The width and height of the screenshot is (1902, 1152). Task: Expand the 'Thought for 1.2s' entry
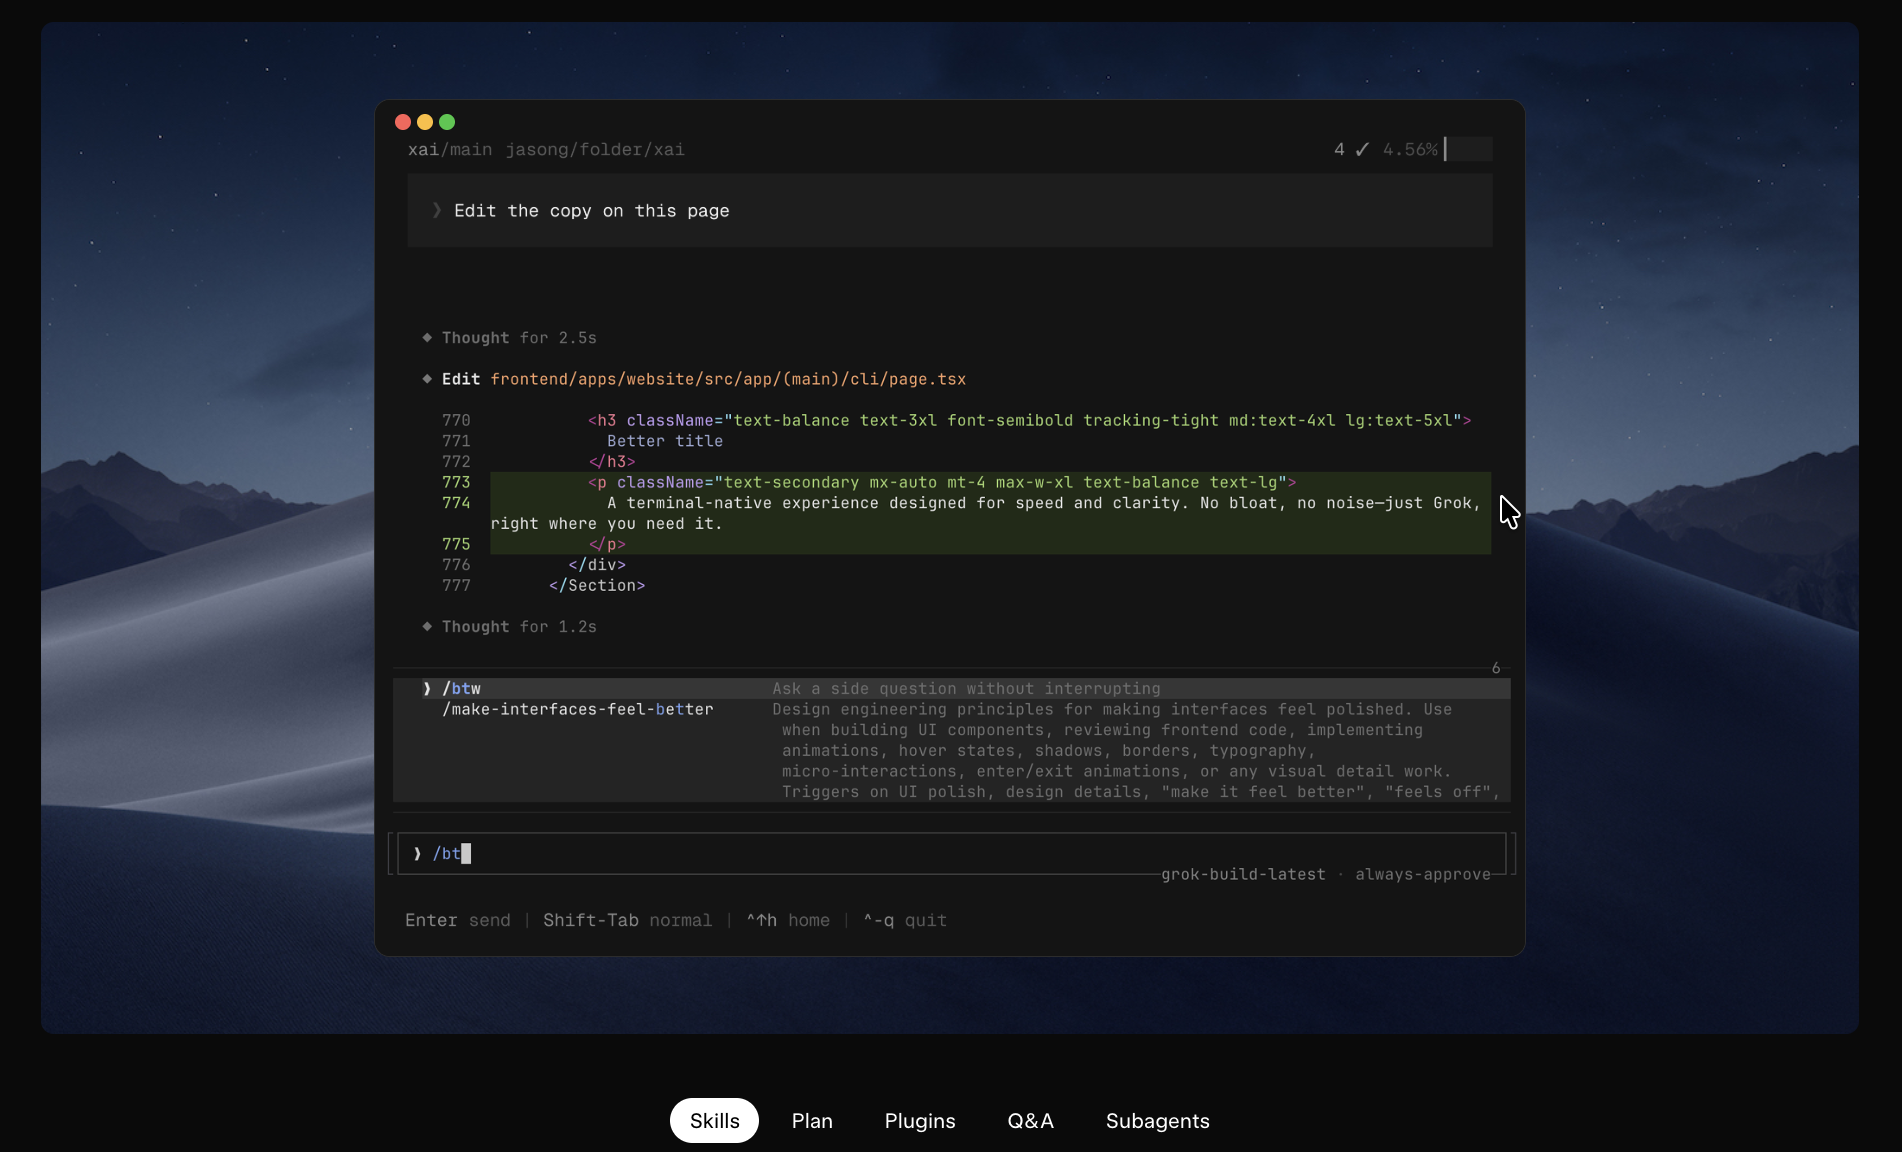[x=519, y=627]
